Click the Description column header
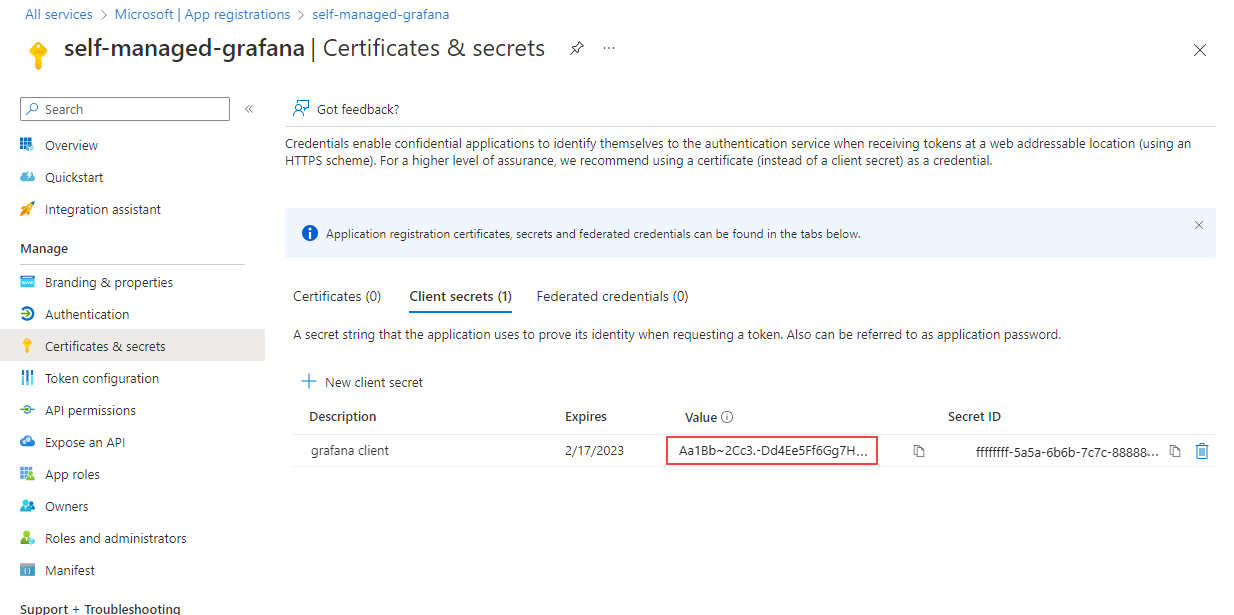 tap(343, 416)
